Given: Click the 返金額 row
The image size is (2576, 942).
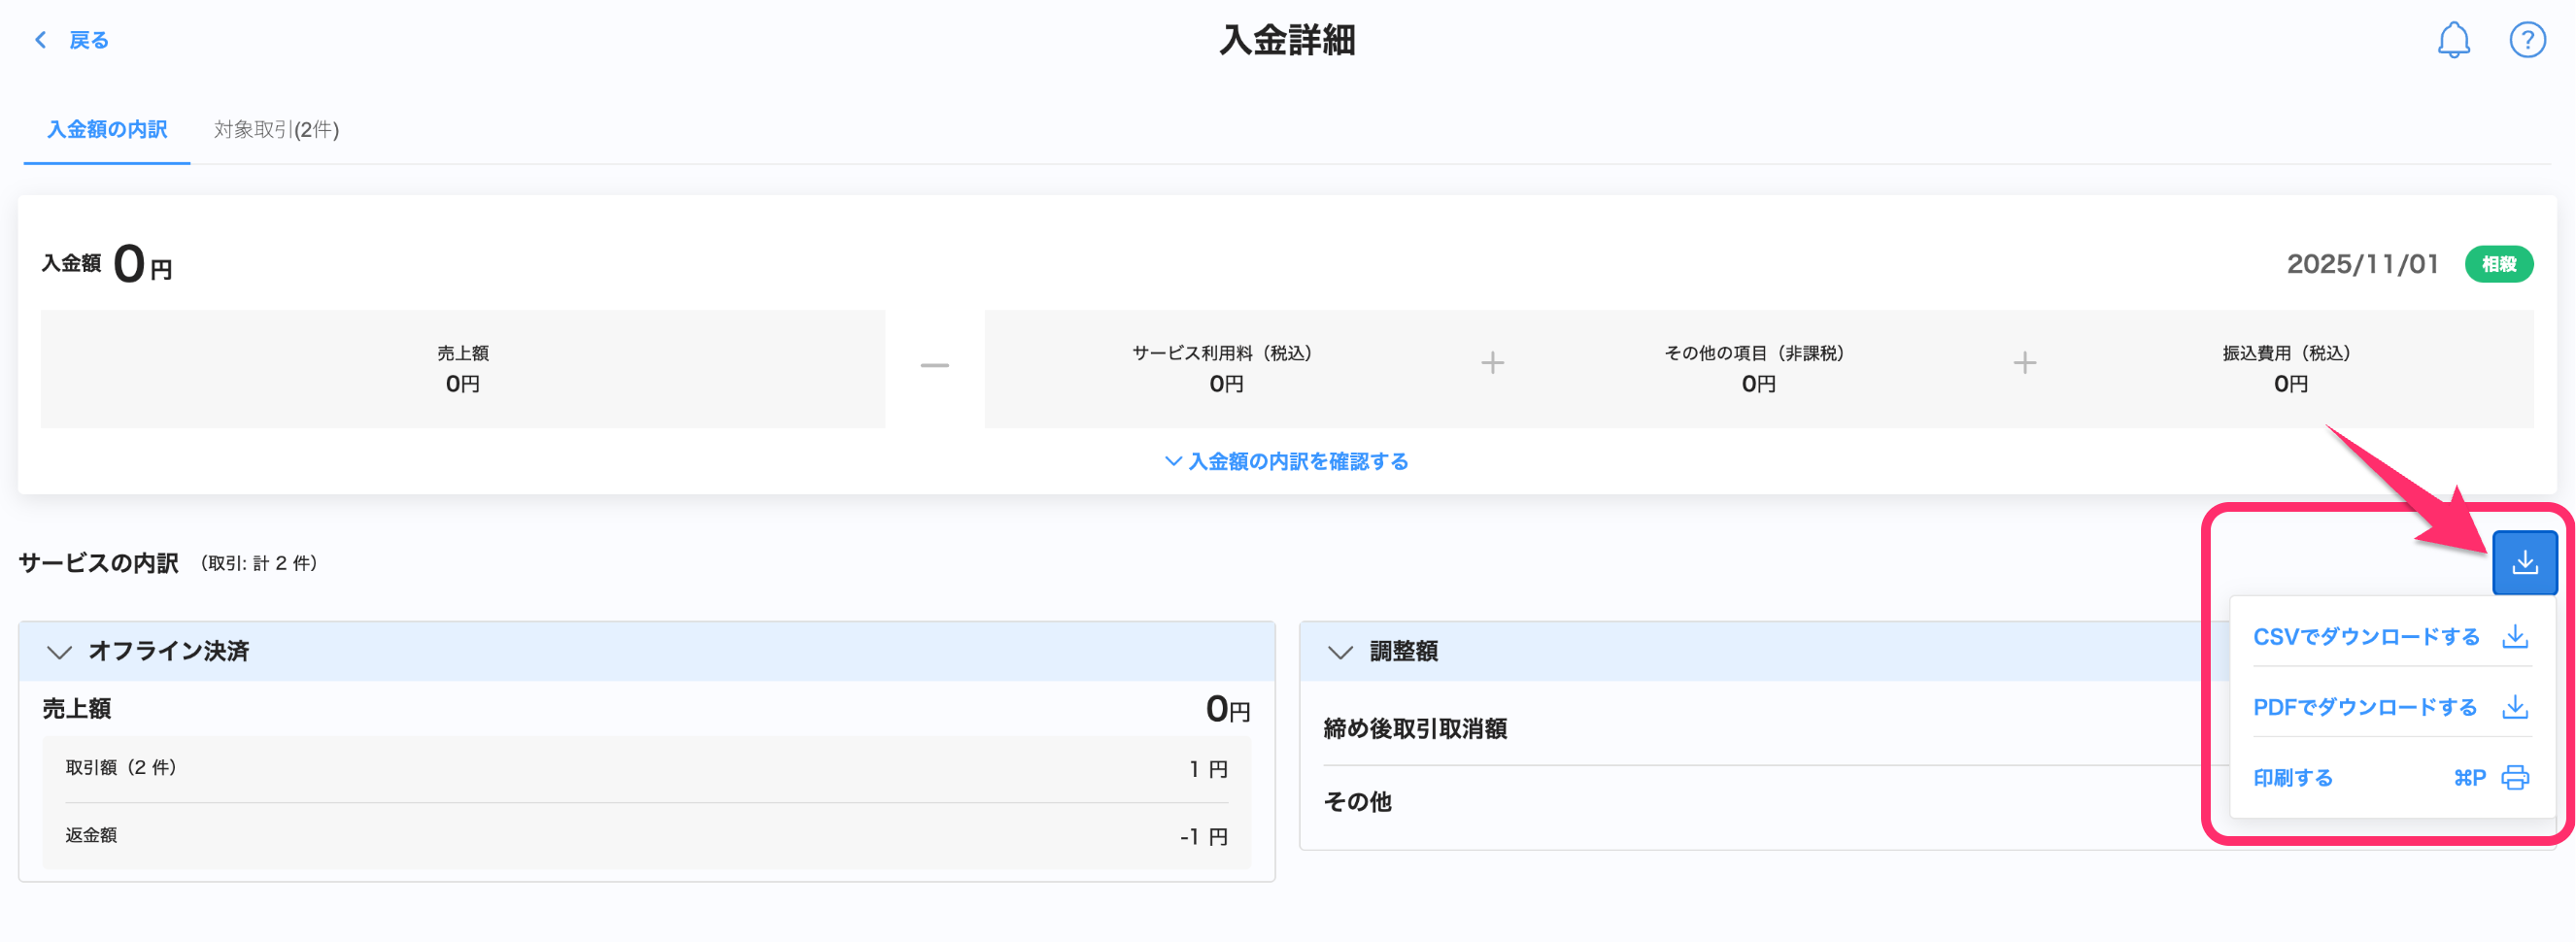Looking at the screenshot, I should tap(646, 836).
